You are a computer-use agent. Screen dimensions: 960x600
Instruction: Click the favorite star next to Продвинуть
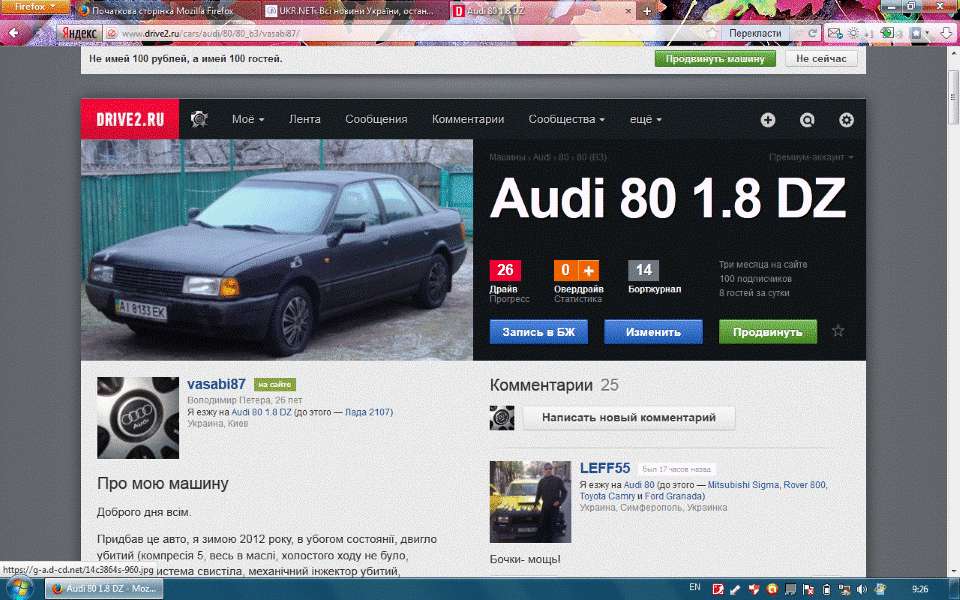838,331
